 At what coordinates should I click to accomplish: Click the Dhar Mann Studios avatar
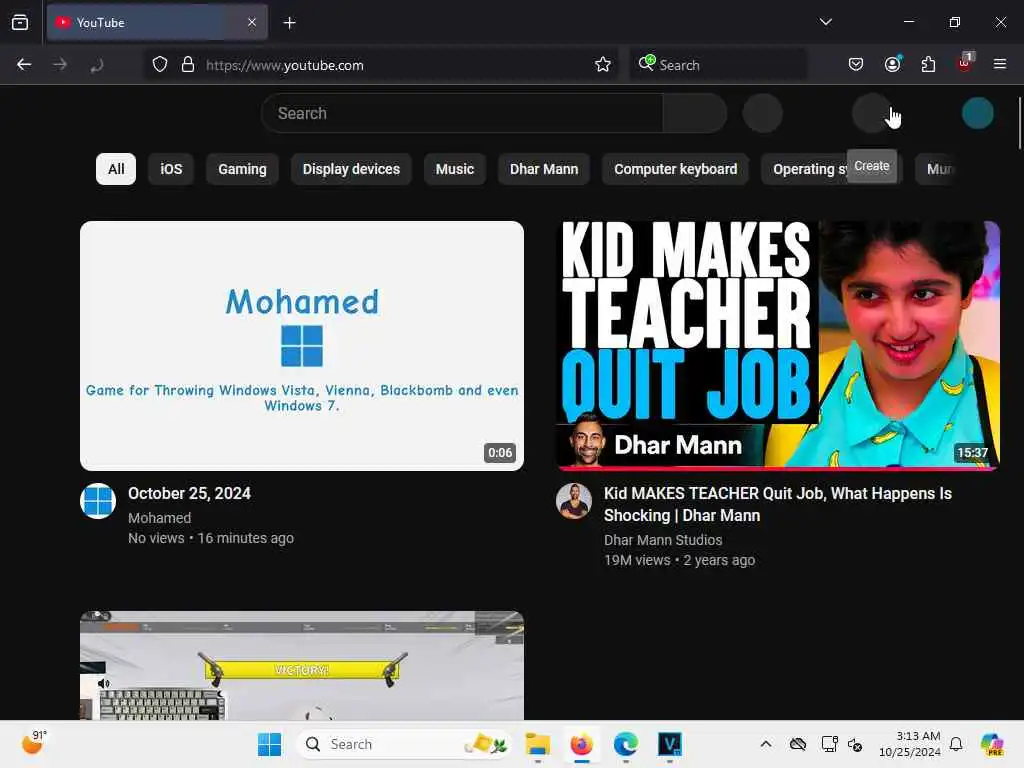(573, 501)
